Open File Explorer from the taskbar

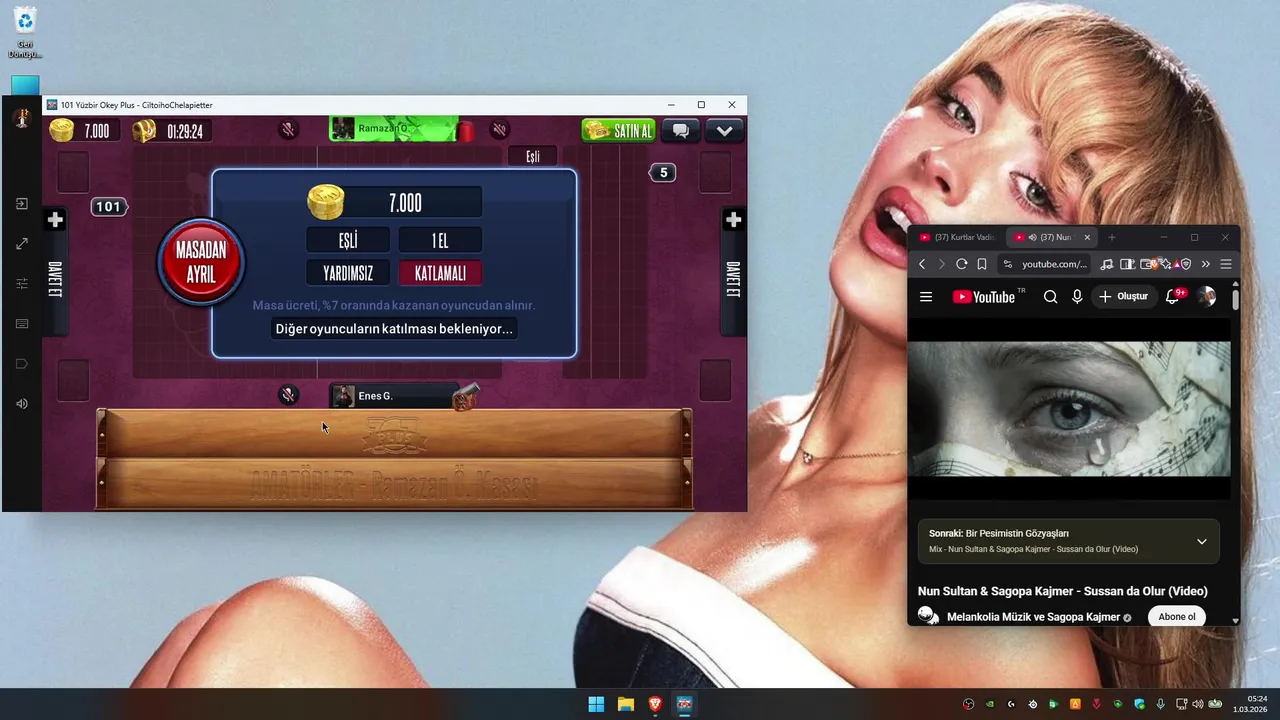[x=625, y=704]
